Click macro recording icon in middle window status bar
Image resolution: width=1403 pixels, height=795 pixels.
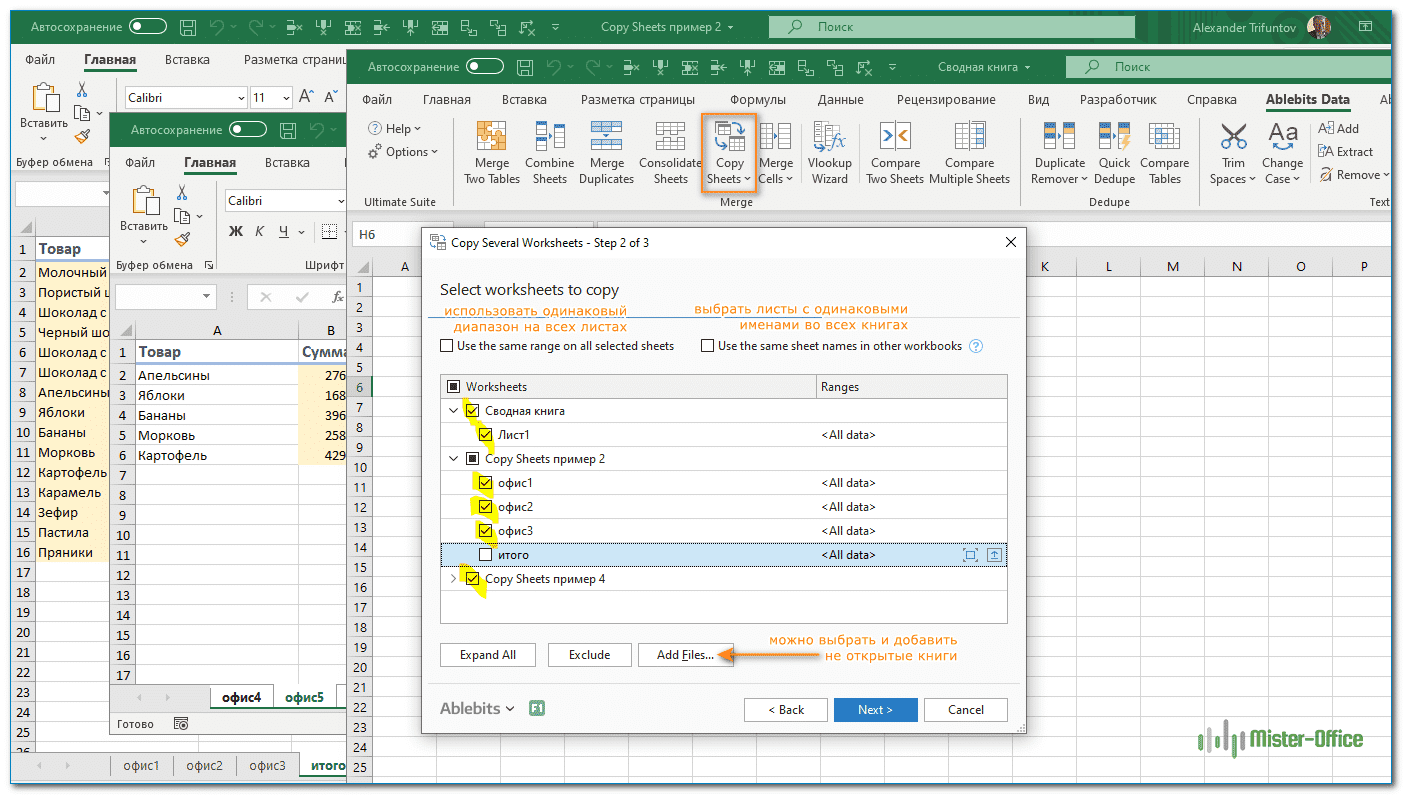[181, 723]
